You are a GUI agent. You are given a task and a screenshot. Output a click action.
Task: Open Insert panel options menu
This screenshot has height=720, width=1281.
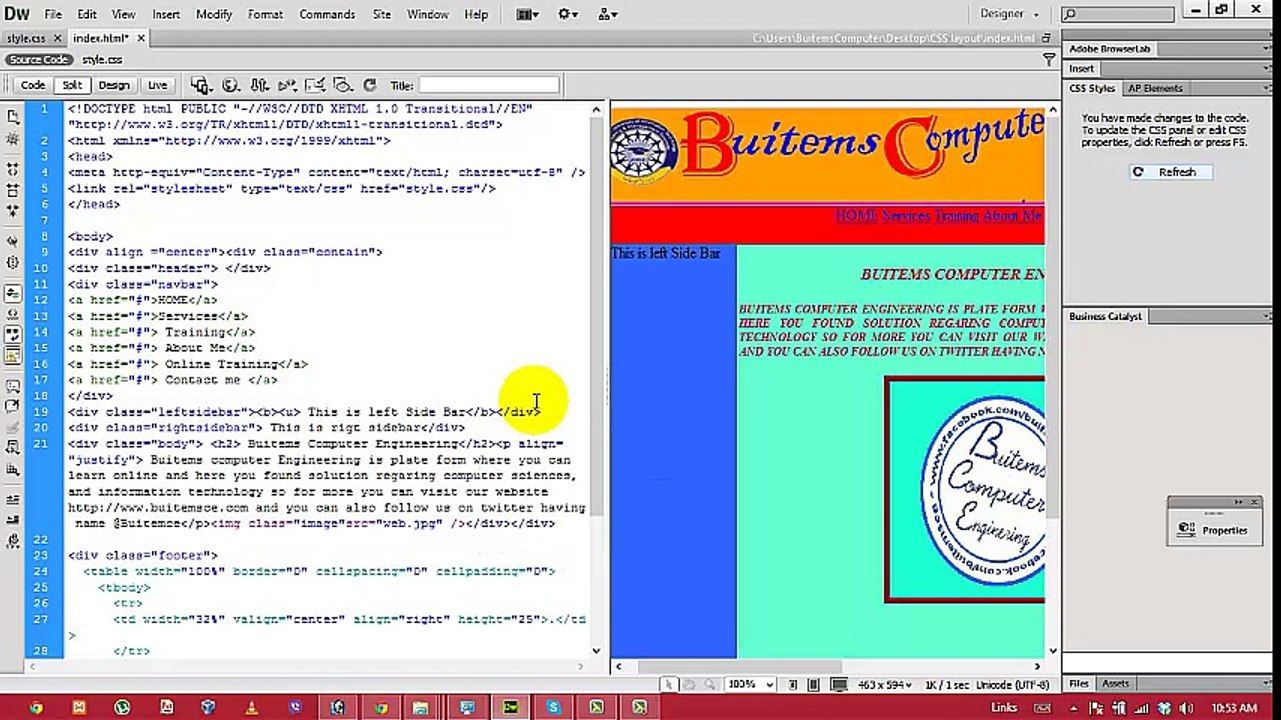click(x=1267, y=69)
